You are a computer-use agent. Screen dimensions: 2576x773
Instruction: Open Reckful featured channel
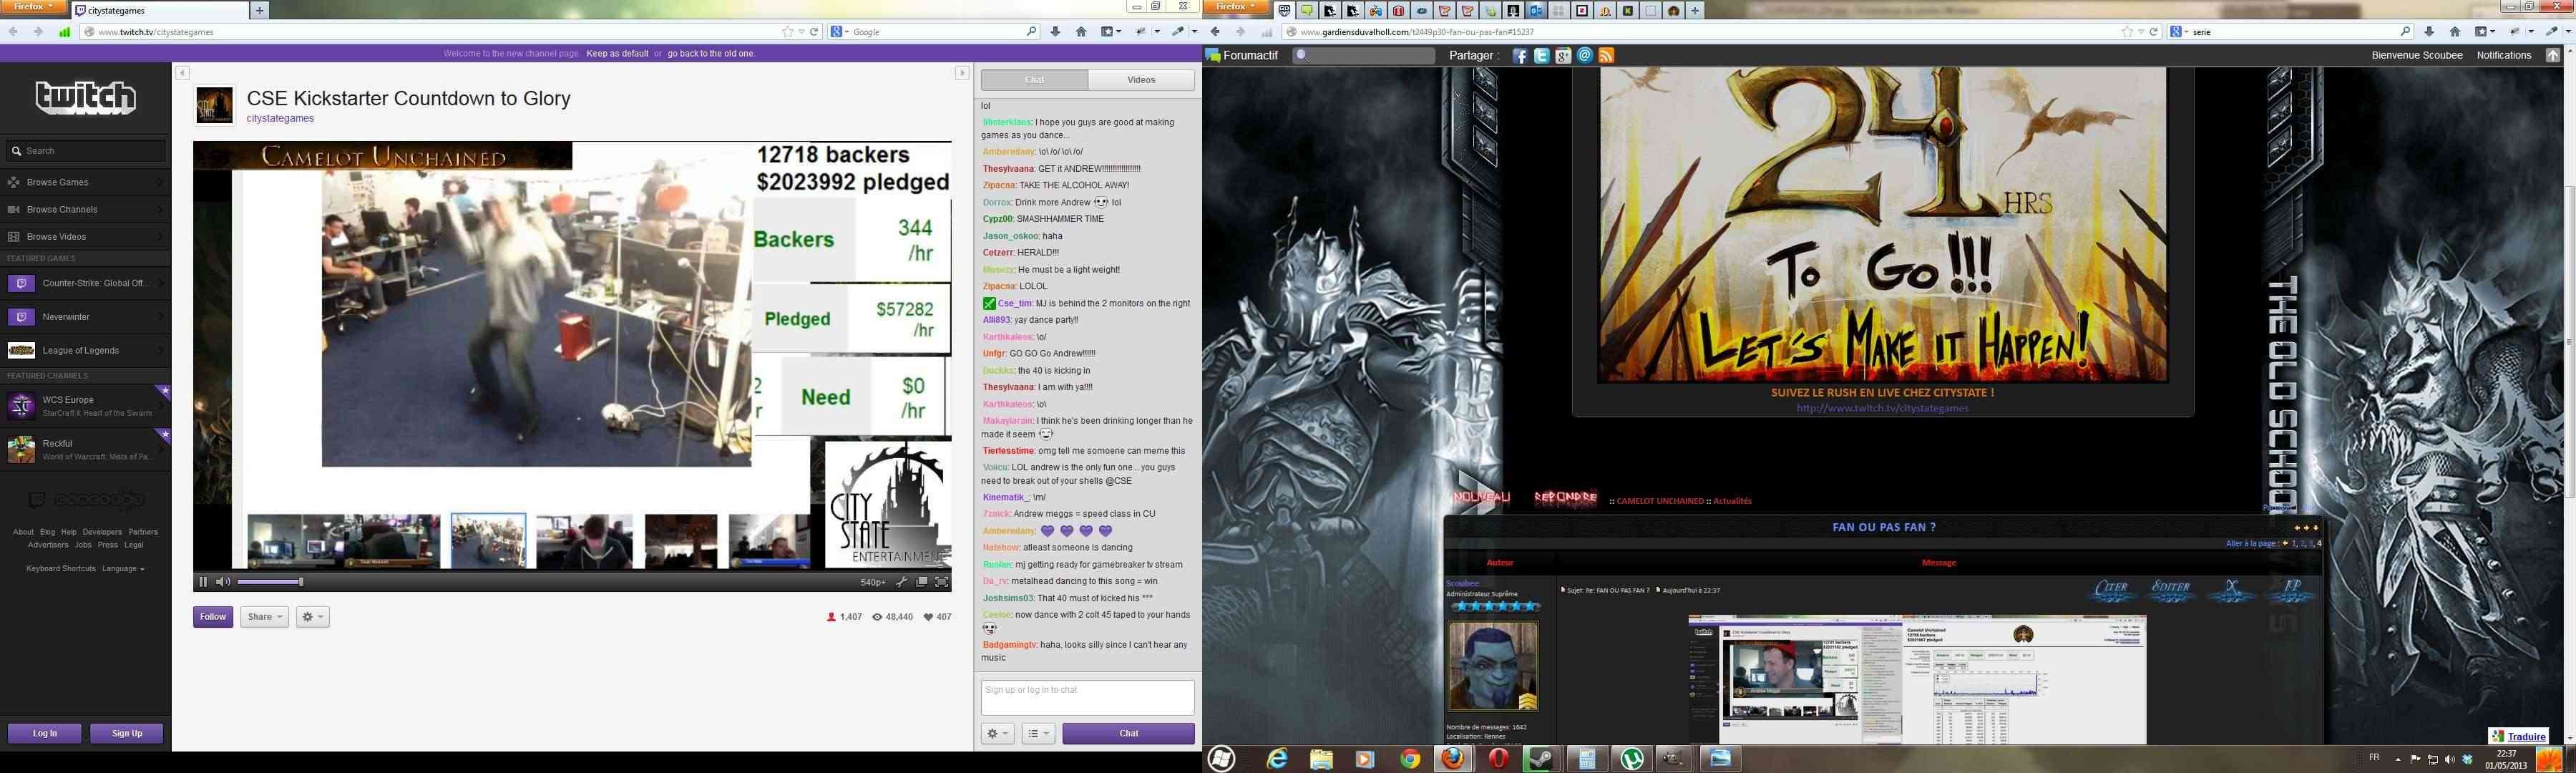point(86,450)
